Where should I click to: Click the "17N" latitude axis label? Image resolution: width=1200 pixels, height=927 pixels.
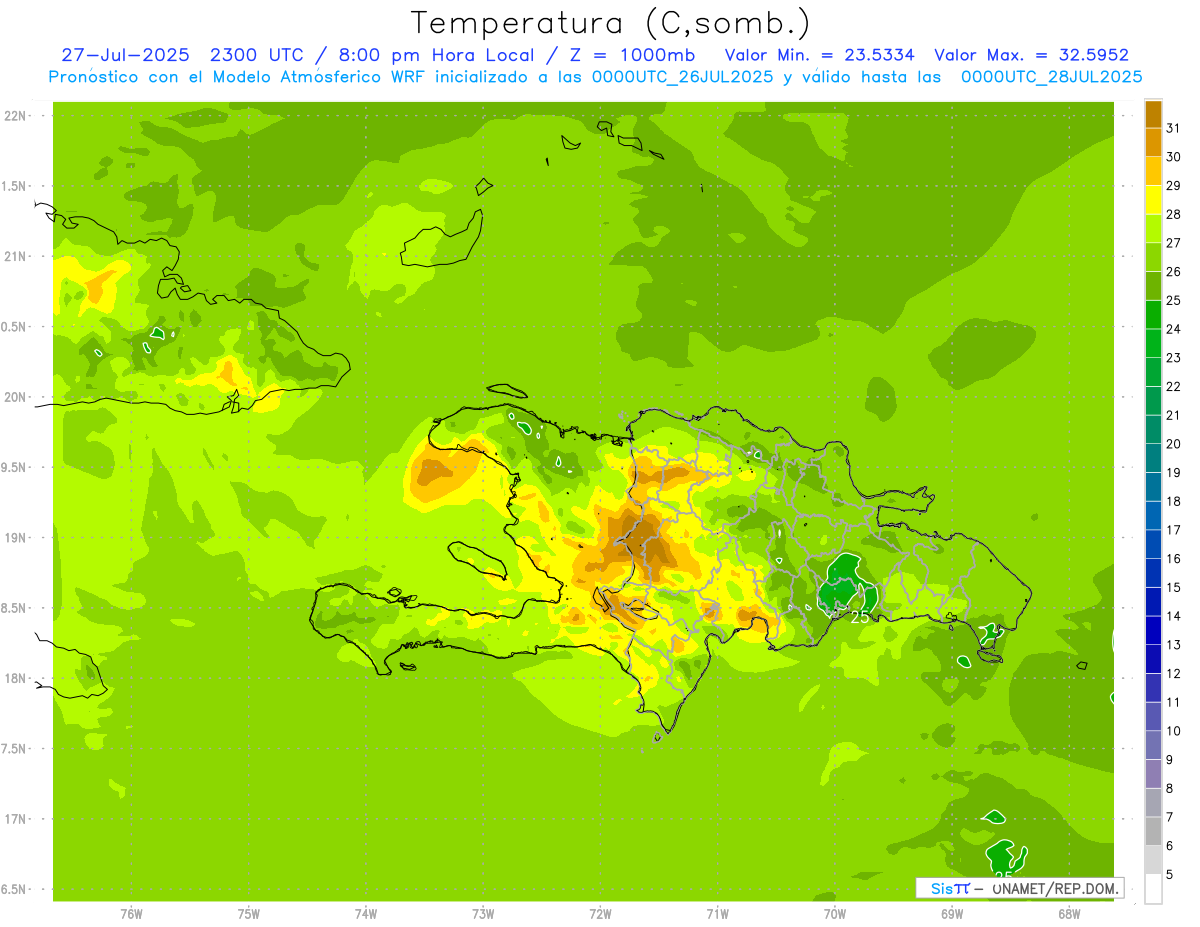(x=16, y=819)
